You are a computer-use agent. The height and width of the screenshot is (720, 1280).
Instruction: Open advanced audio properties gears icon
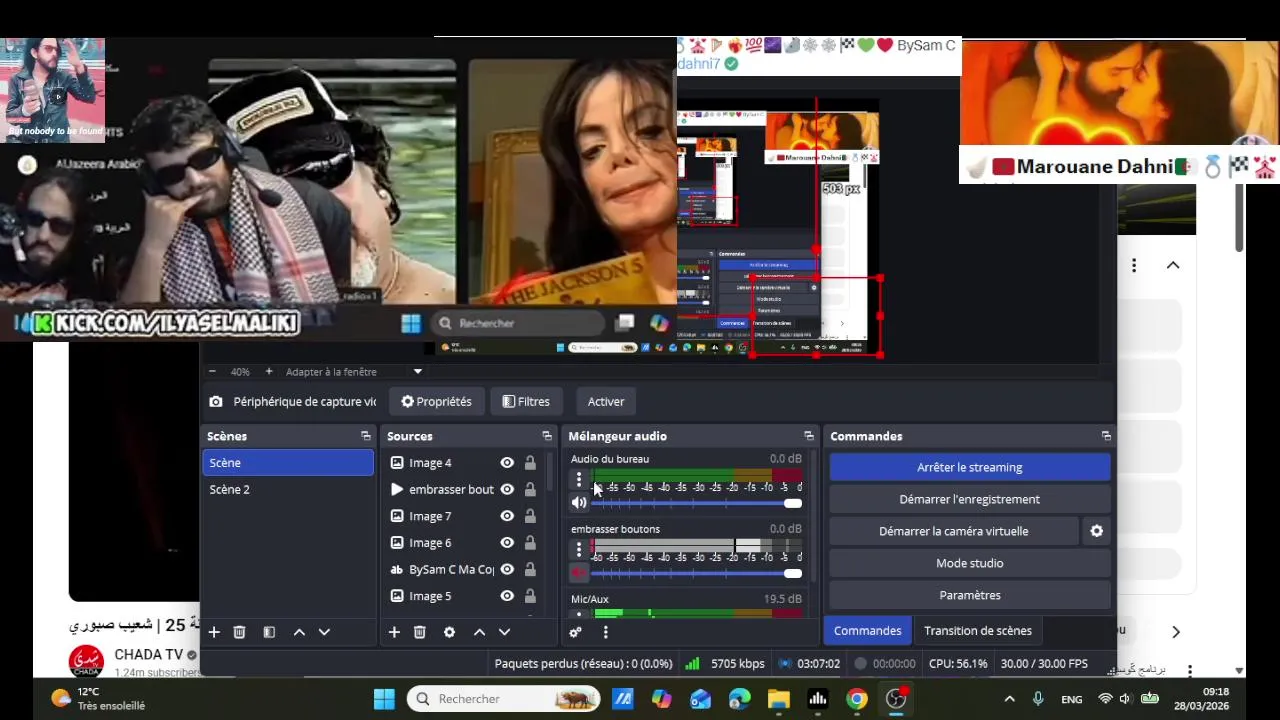click(575, 632)
